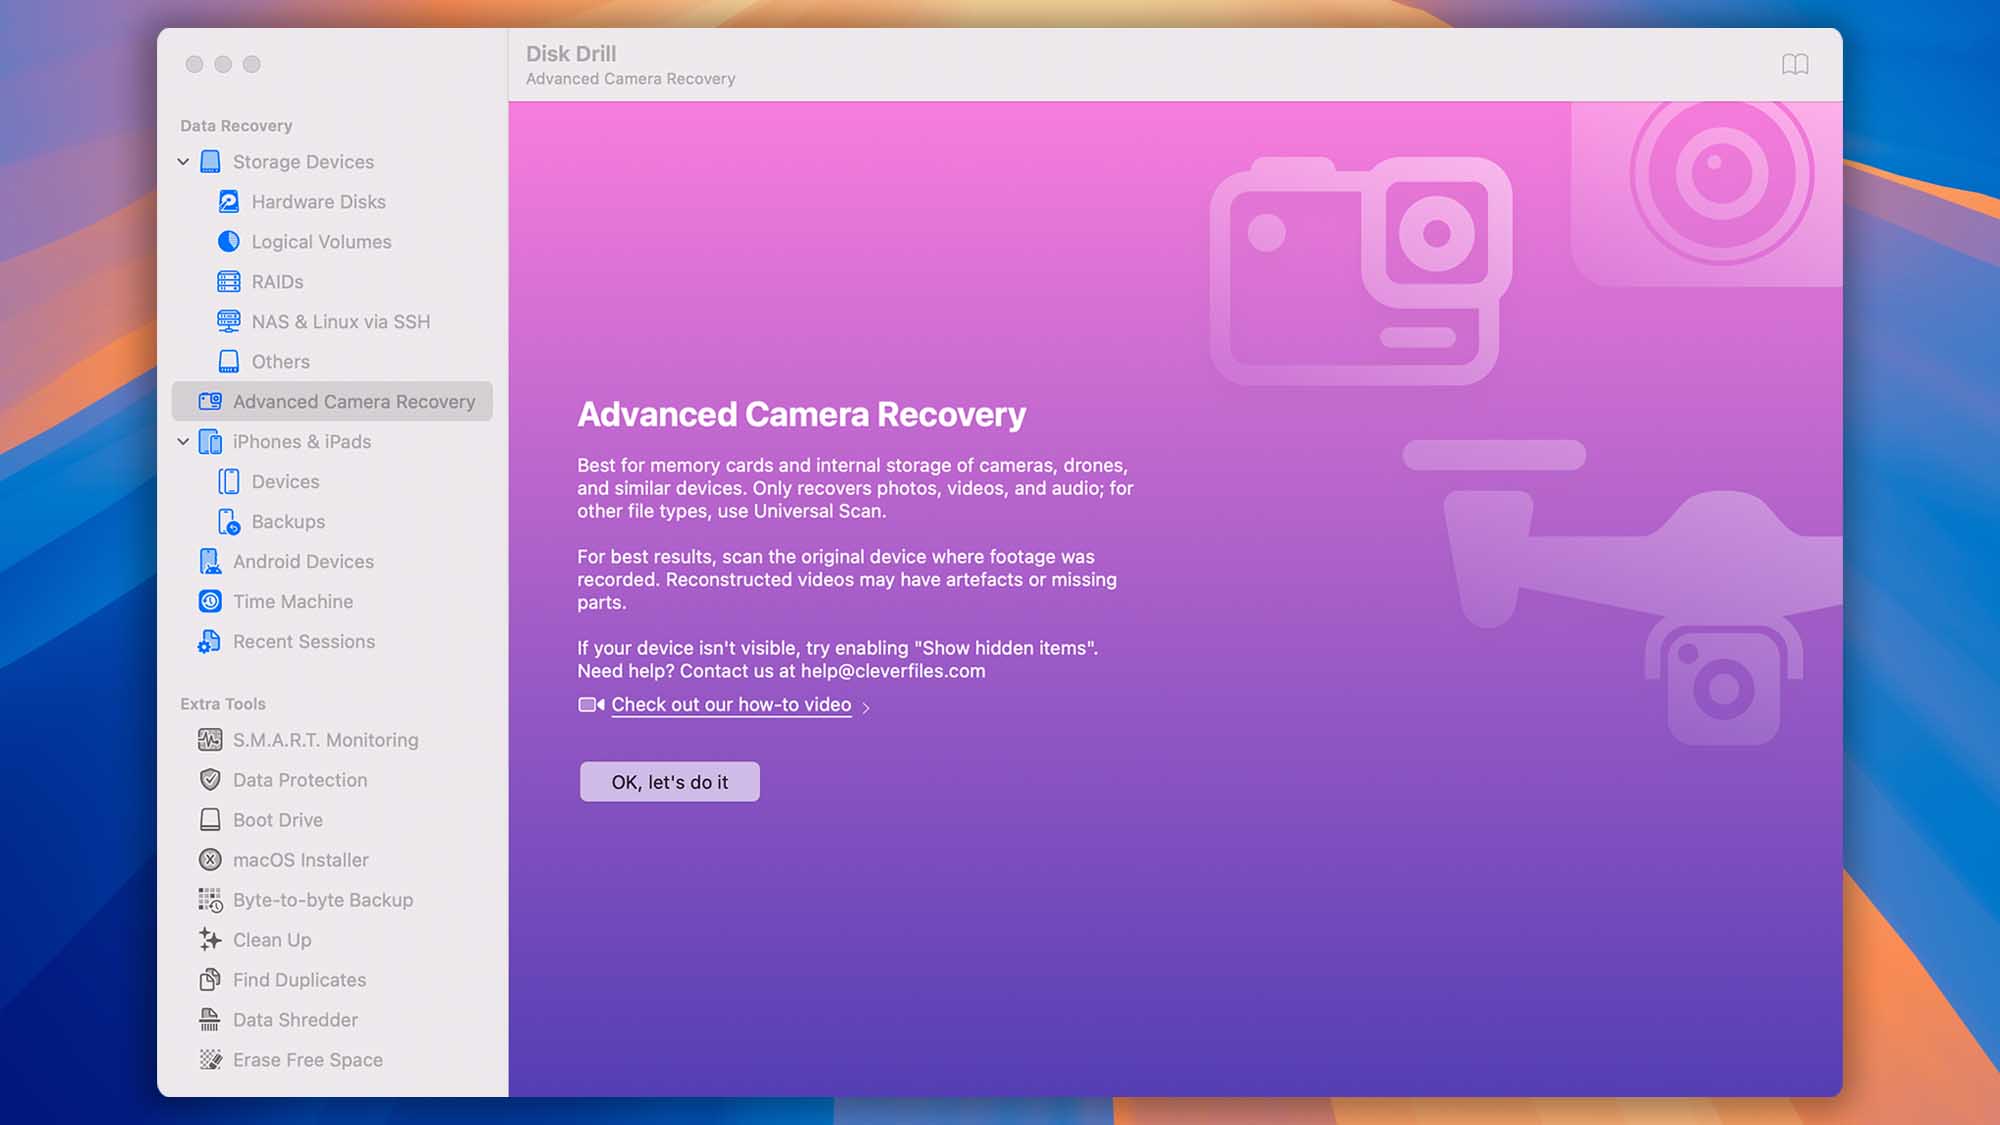Click the Advanced Camera Recovery heading
2000x1125 pixels.
(x=802, y=415)
